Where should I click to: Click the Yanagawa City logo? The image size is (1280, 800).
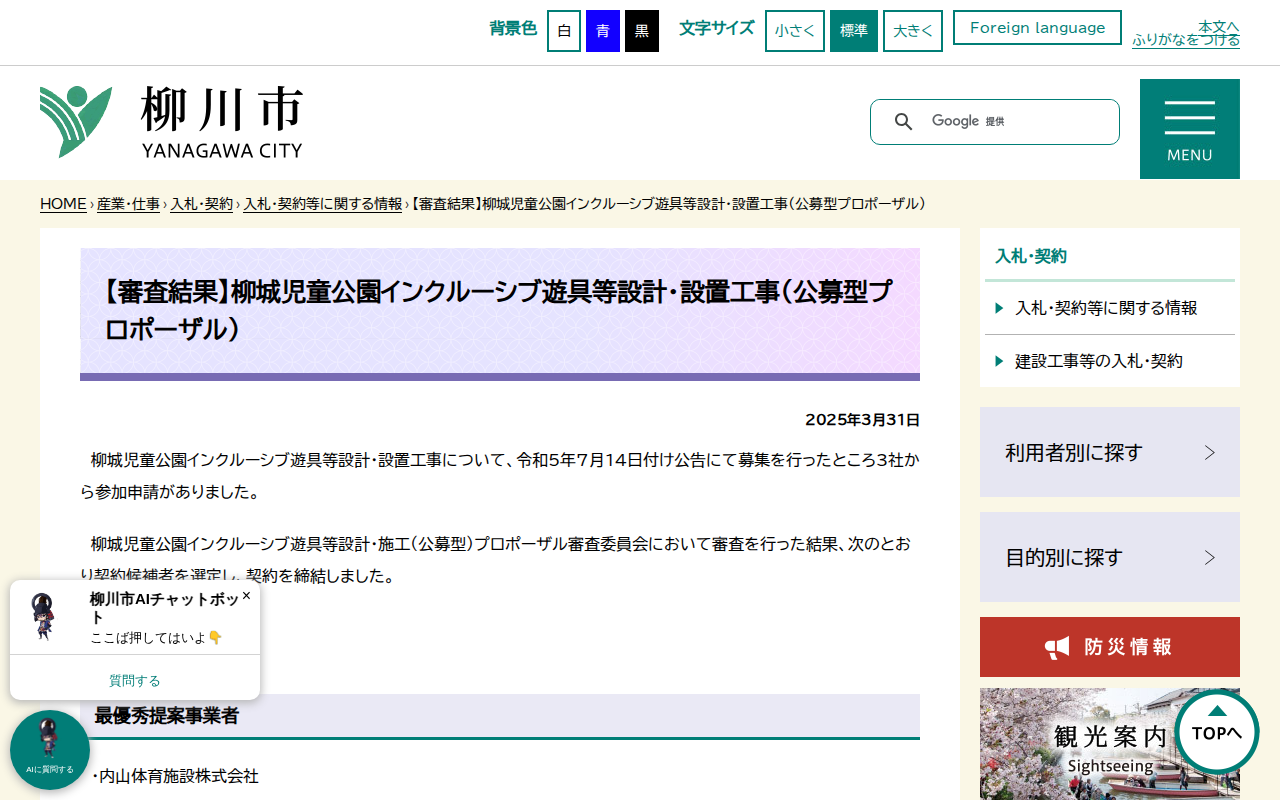[x=170, y=122]
